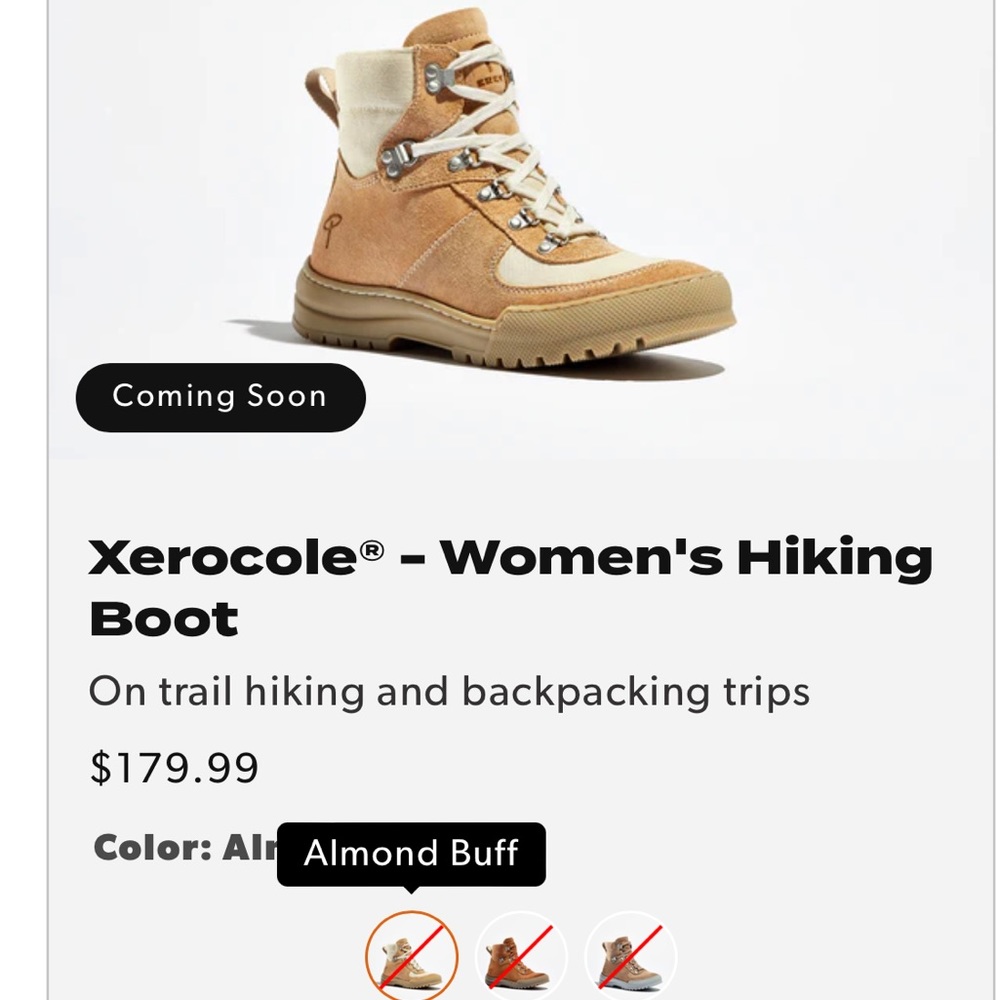Image resolution: width=1000 pixels, height=1000 pixels.
Task: Click the Coming Soon badge
Action: (219, 396)
